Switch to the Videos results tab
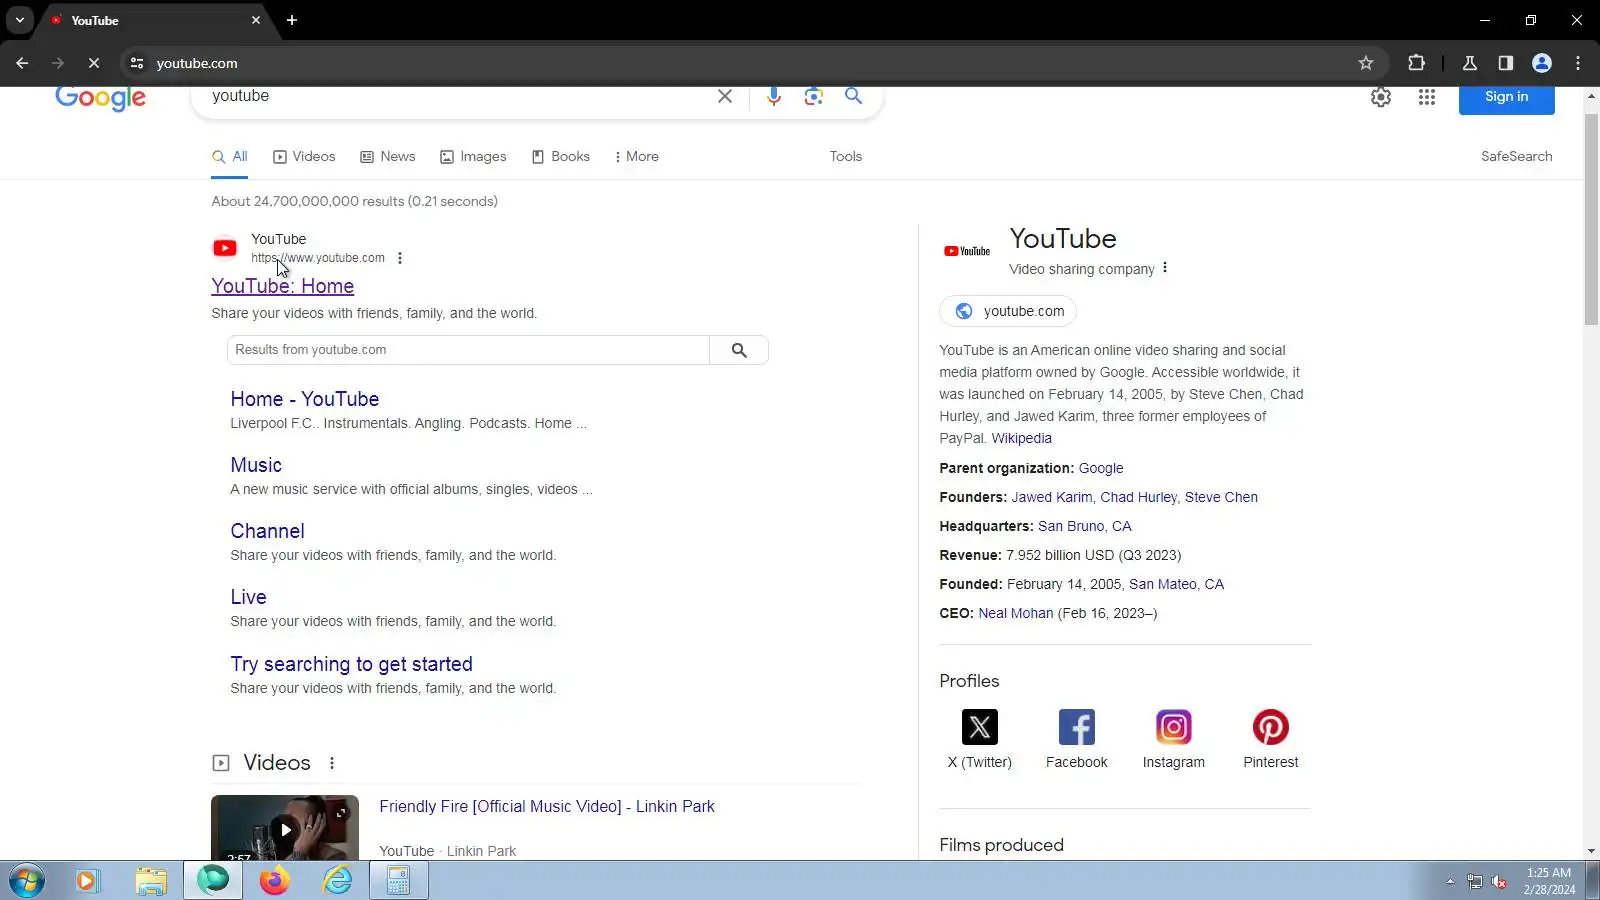Screen dimensions: 1600x900 [x=305, y=157]
